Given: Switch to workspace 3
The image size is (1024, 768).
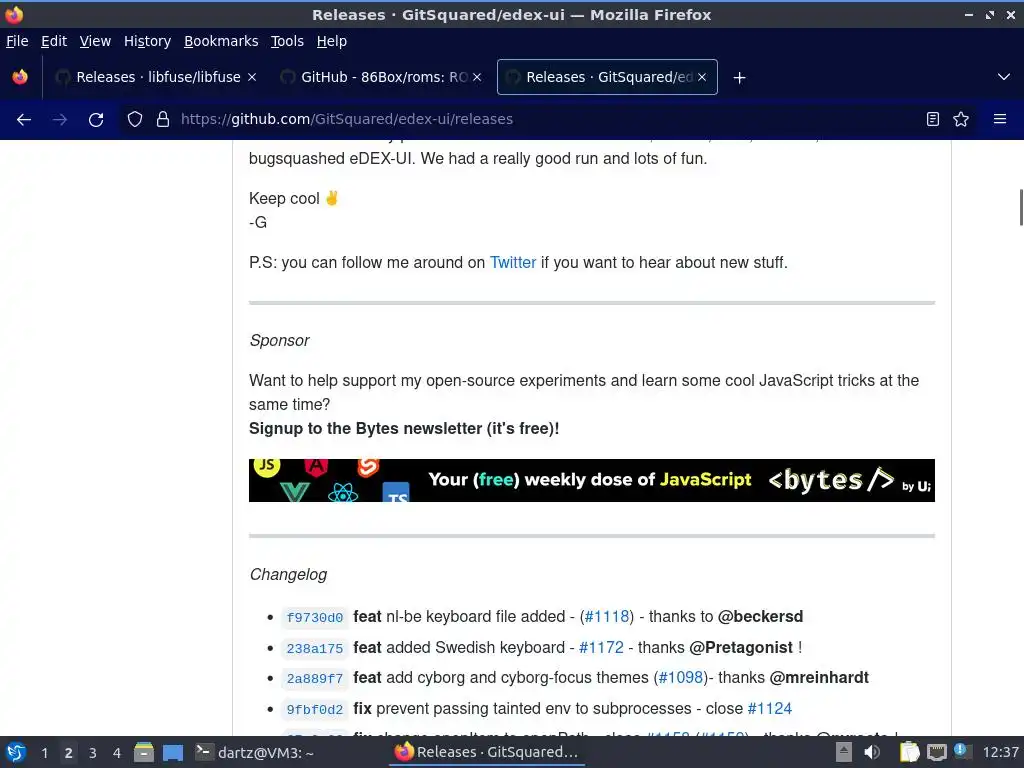Looking at the screenshot, I should (93, 753).
